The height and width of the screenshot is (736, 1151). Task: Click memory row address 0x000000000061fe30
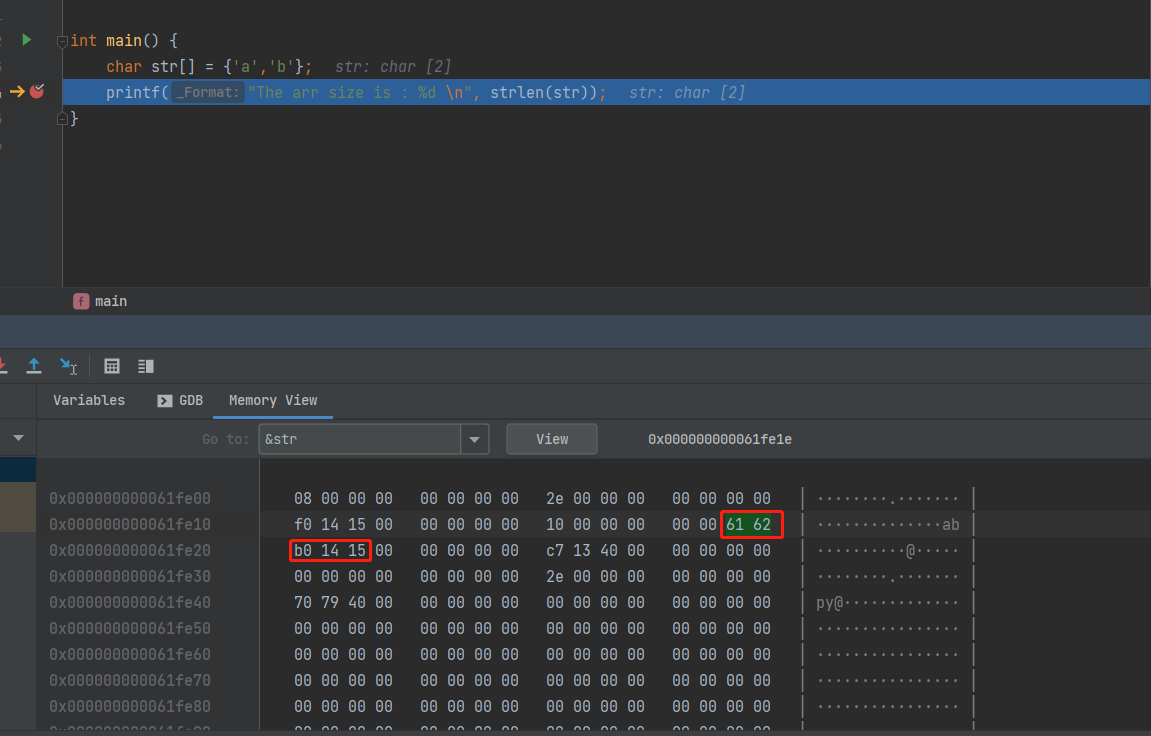coord(130,577)
